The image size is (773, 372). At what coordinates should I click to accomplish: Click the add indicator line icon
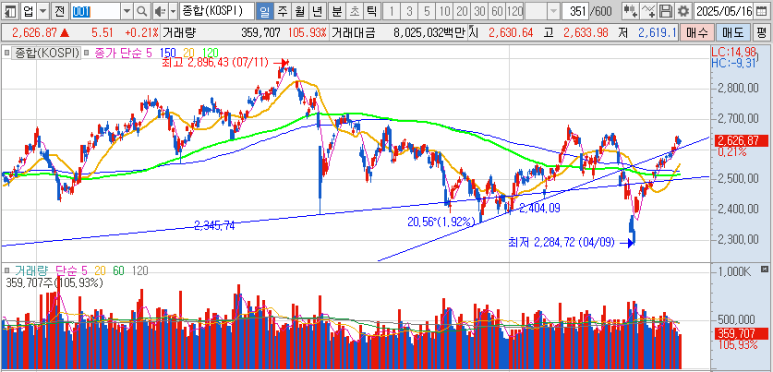(650, 11)
